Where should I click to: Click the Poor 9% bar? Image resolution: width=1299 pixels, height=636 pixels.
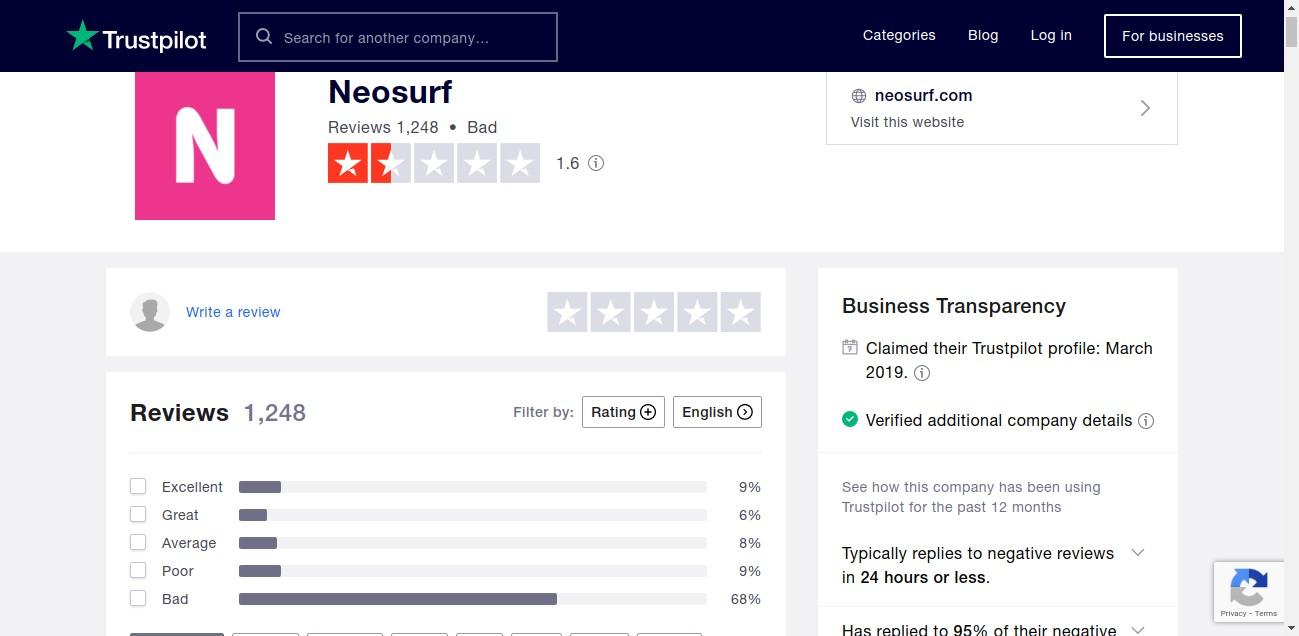[472, 571]
